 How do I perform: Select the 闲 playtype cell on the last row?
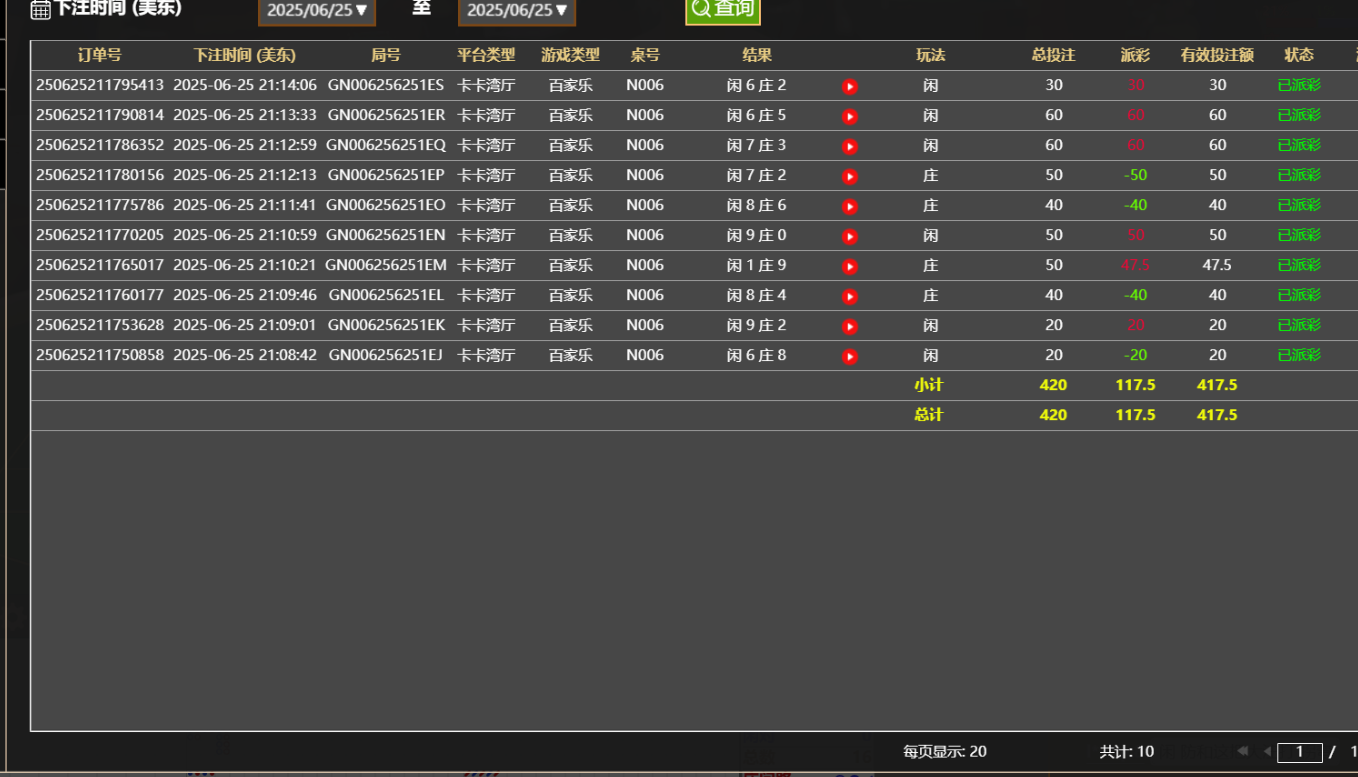point(930,356)
